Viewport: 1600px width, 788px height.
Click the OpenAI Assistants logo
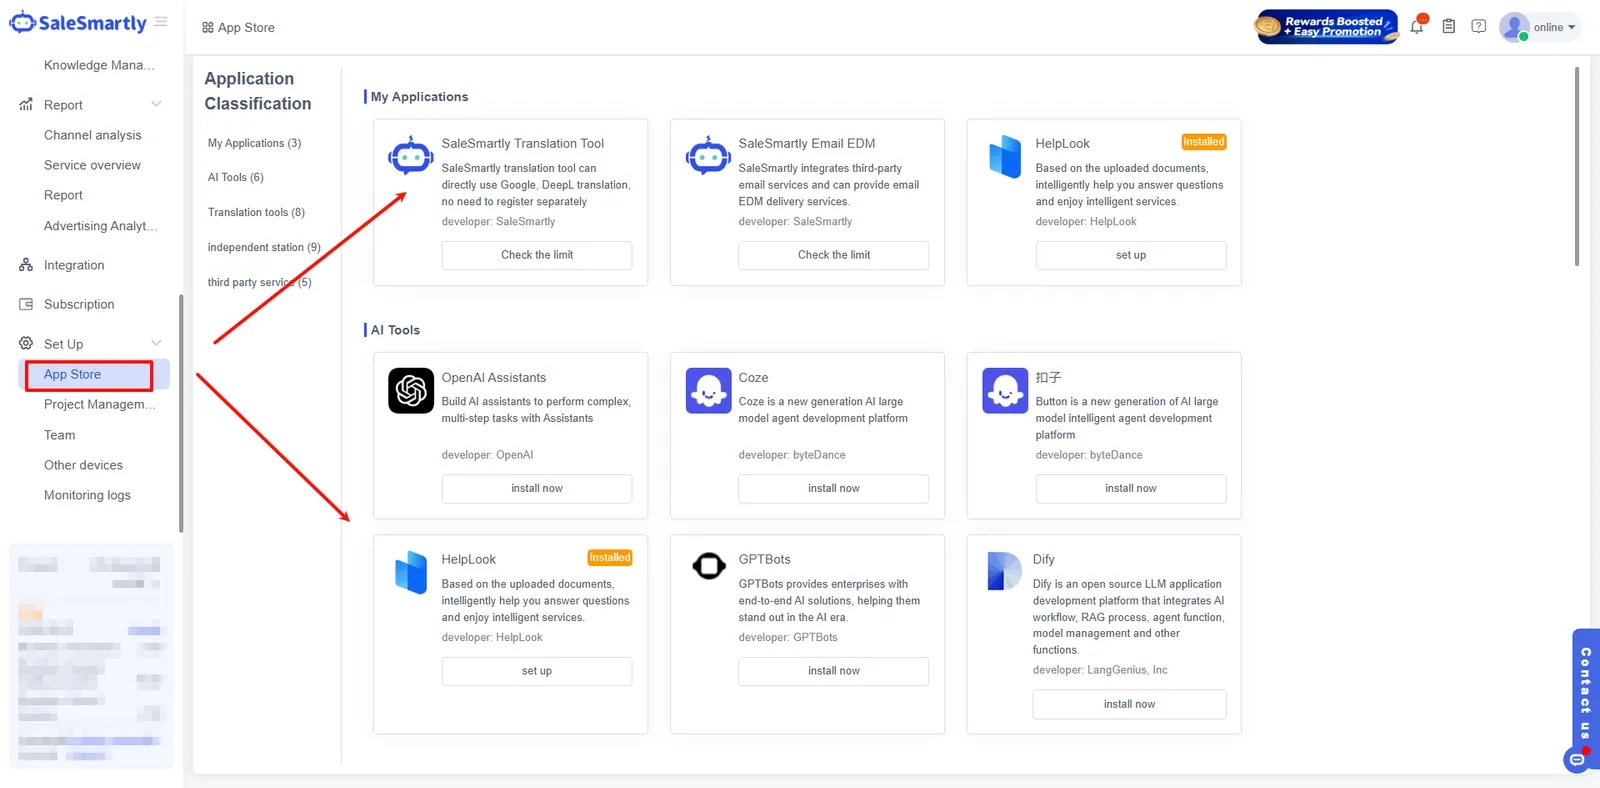pos(411,390)
